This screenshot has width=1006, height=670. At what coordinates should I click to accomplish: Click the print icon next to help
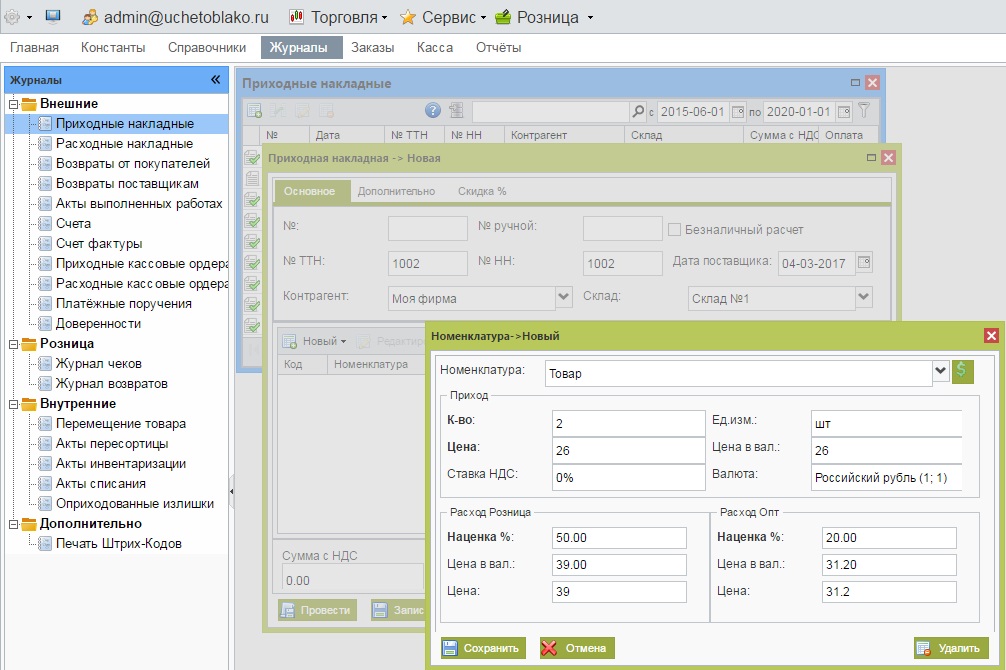(456, 110)
